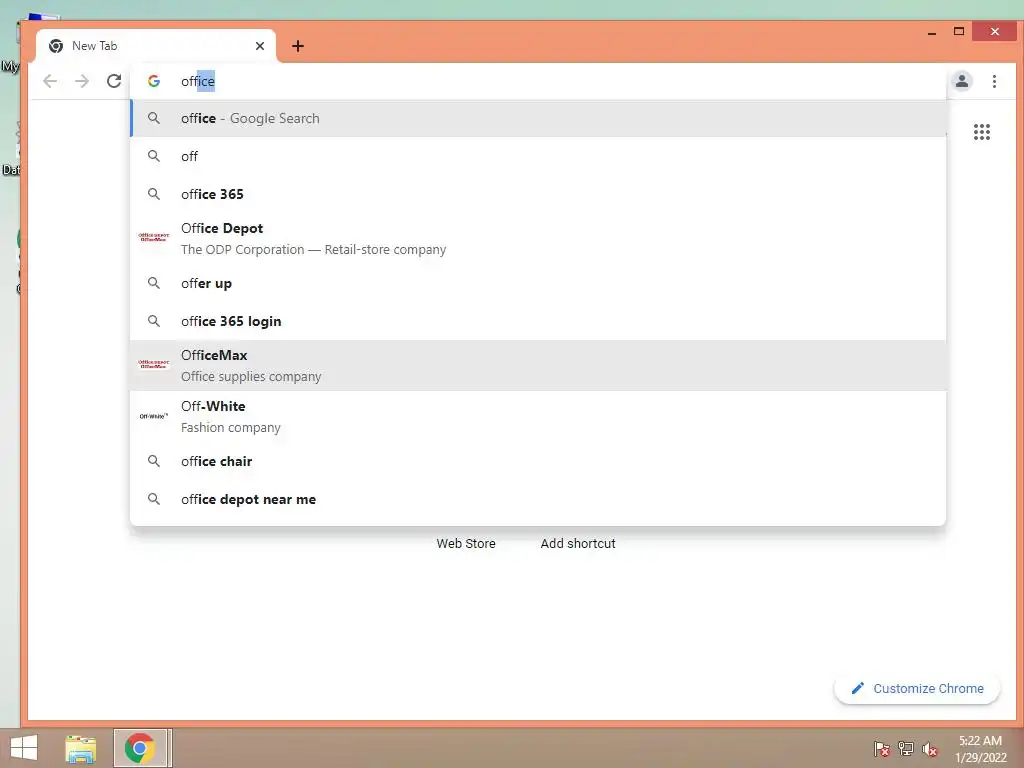The height and width of the screenshot is (768, 1024).
Task: Click the muted volume tray icon
Action: click(930, 749)
